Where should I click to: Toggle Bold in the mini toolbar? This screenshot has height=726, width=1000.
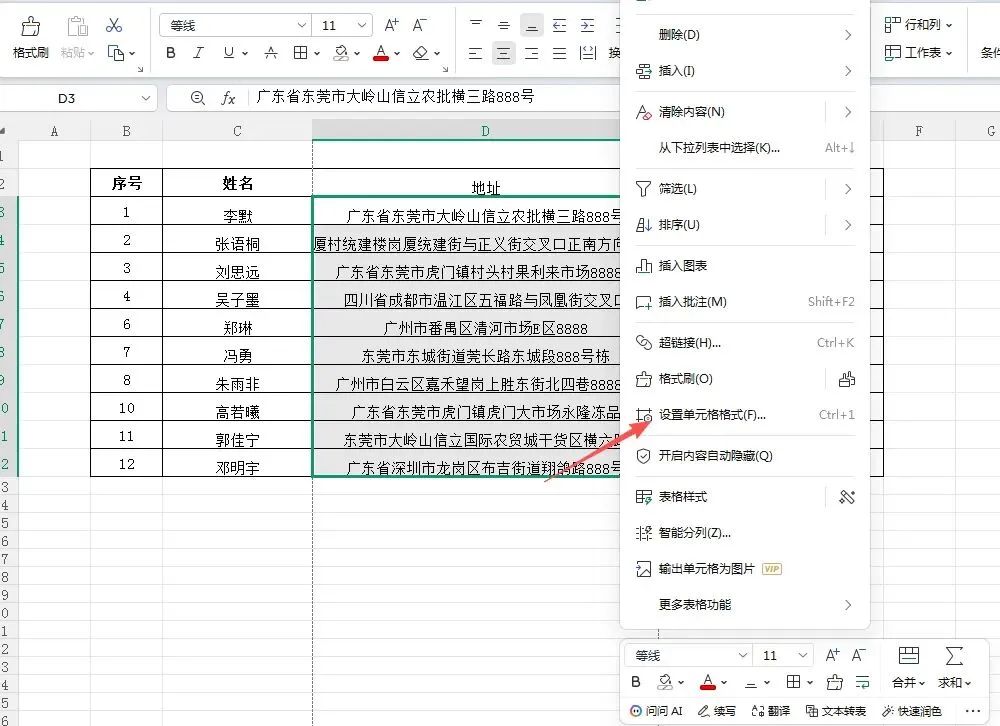click(636, 682)
